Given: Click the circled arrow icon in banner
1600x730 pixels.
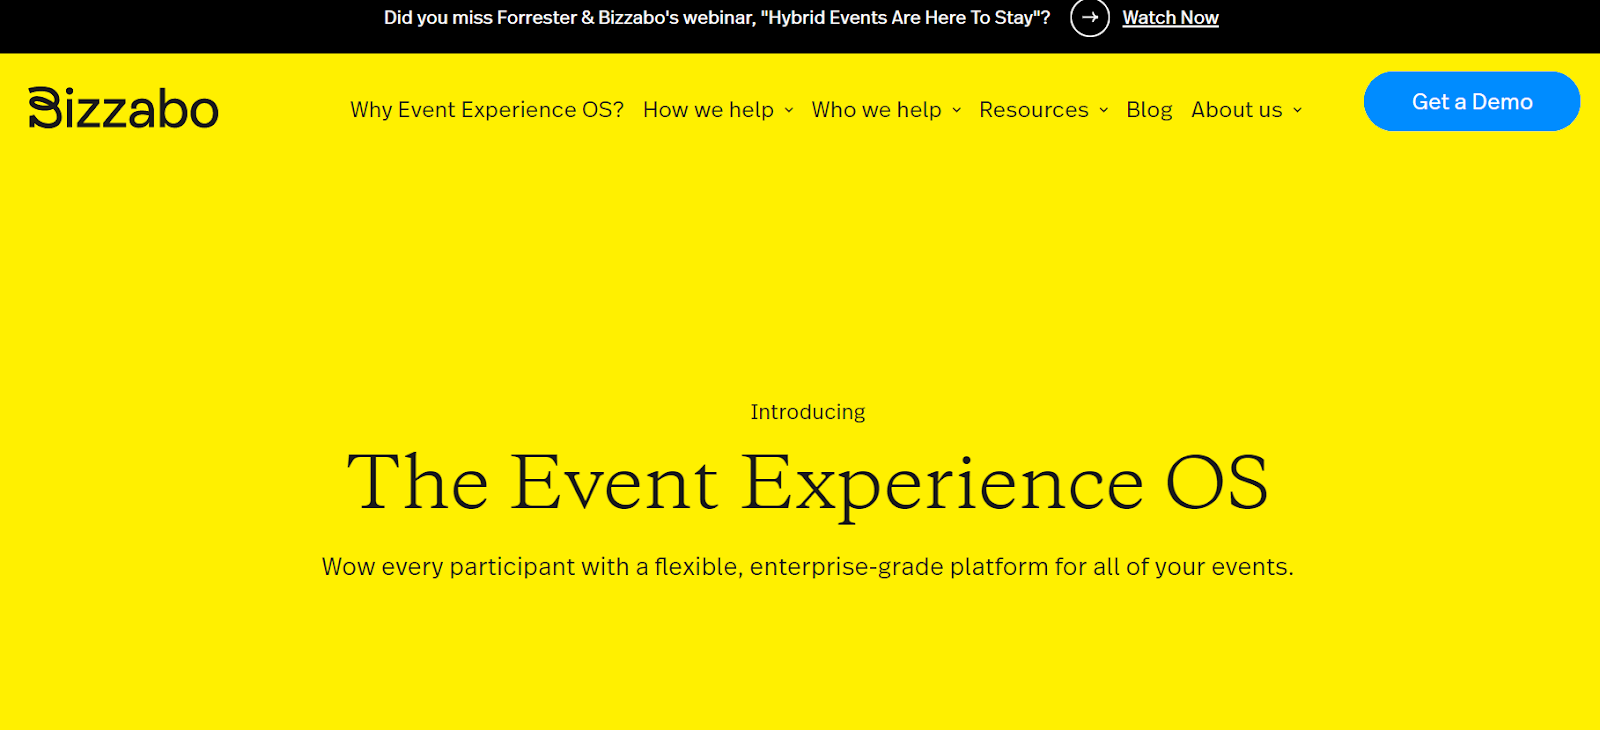Looking at the screenshot, I should click(1090, 17).
